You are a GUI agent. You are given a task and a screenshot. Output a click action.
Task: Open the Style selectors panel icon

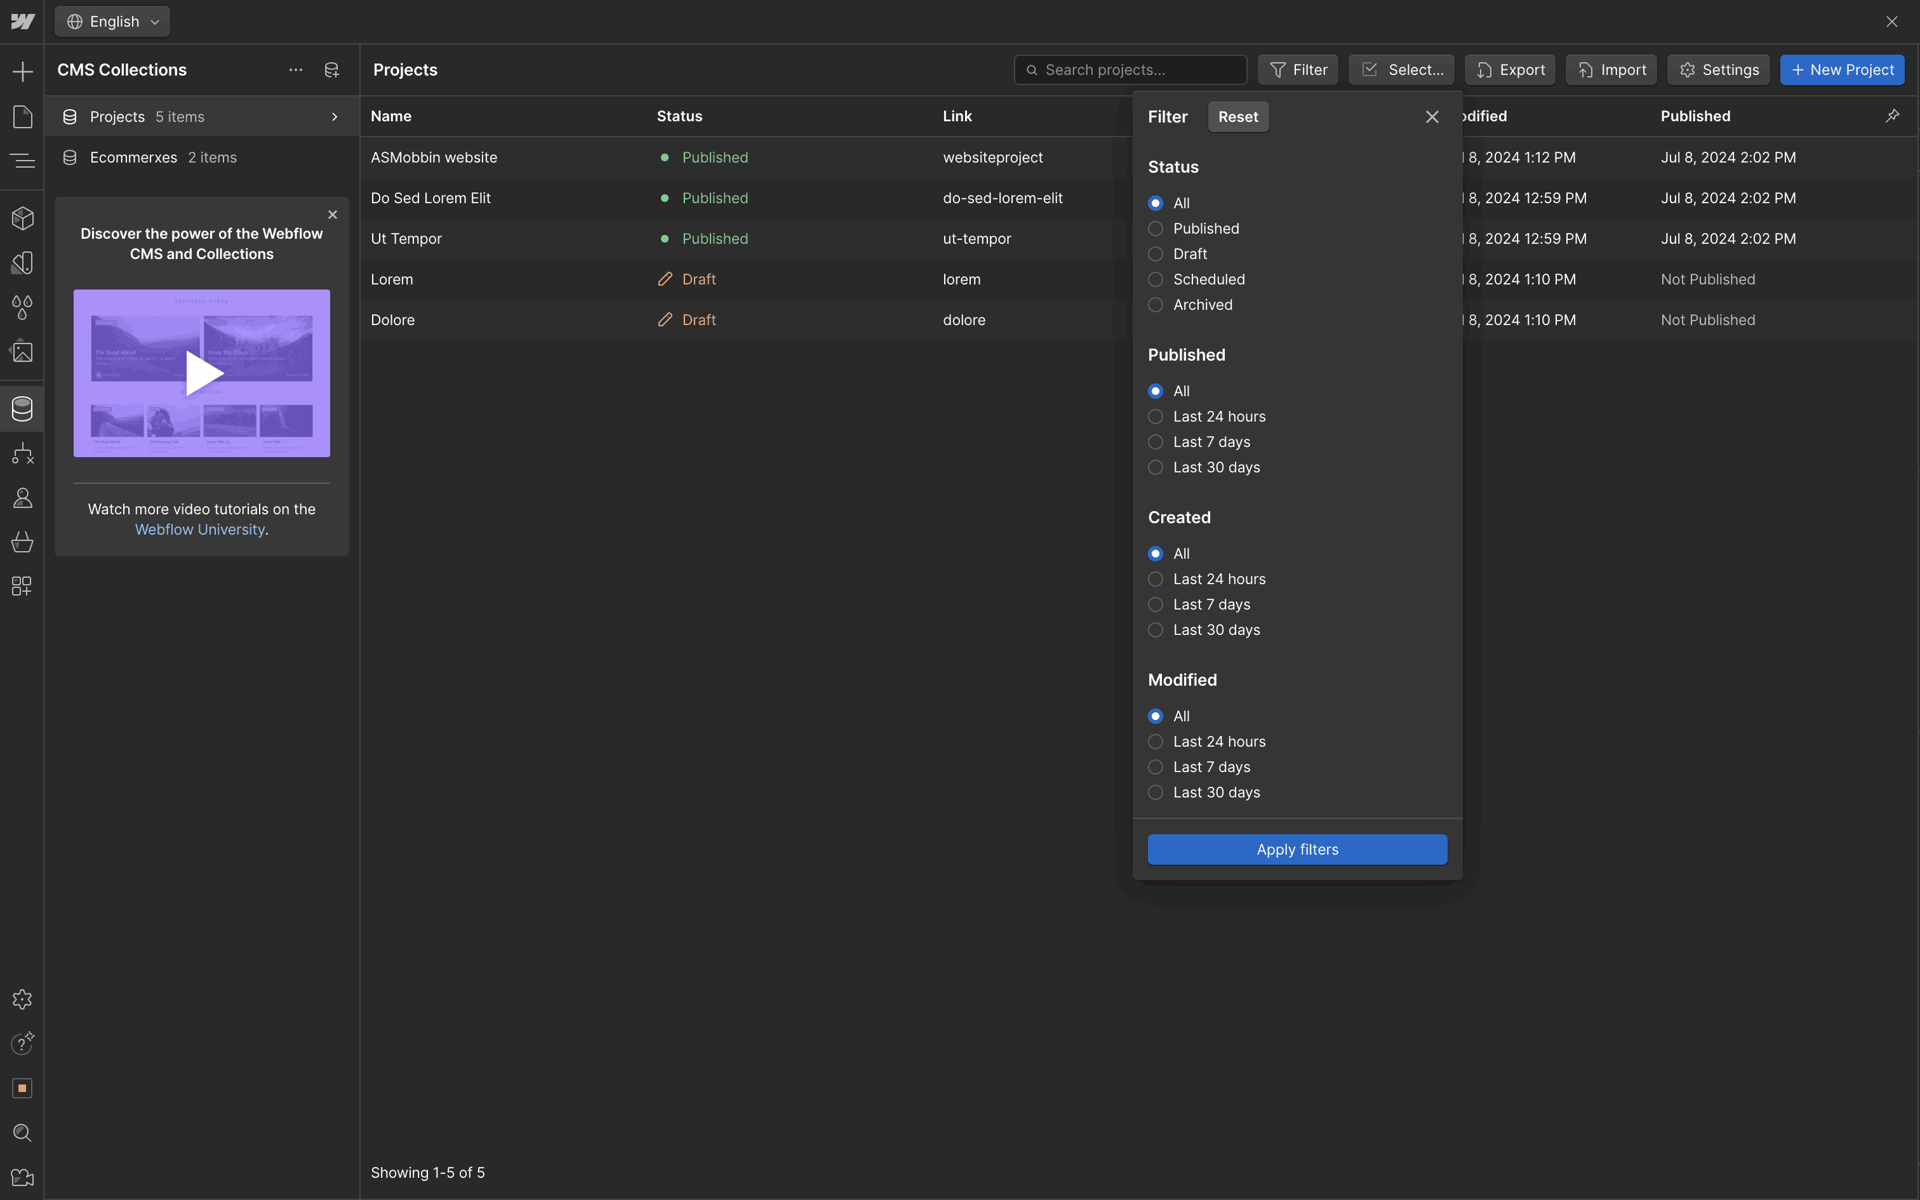tap(22, 263)
